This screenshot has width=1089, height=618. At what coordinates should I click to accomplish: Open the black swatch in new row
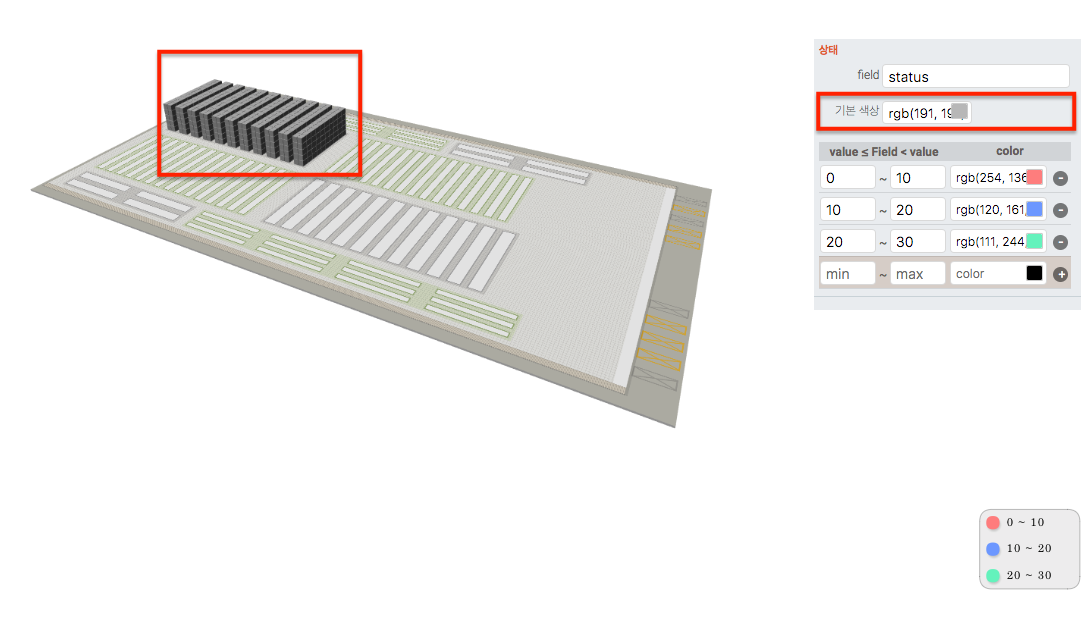click(x=1034, y=273)
